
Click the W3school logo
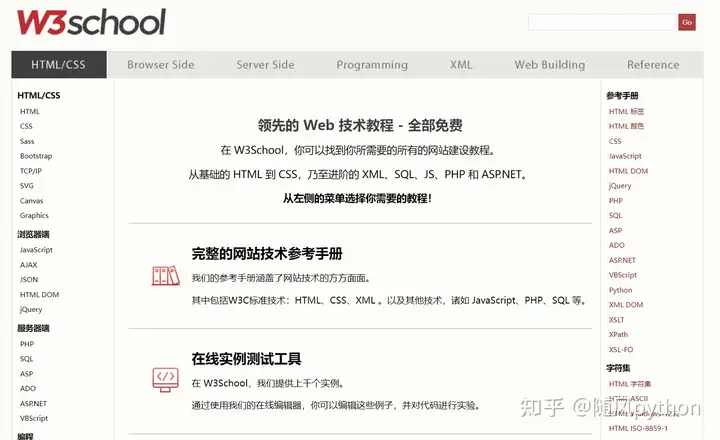[x=91, y=22]
